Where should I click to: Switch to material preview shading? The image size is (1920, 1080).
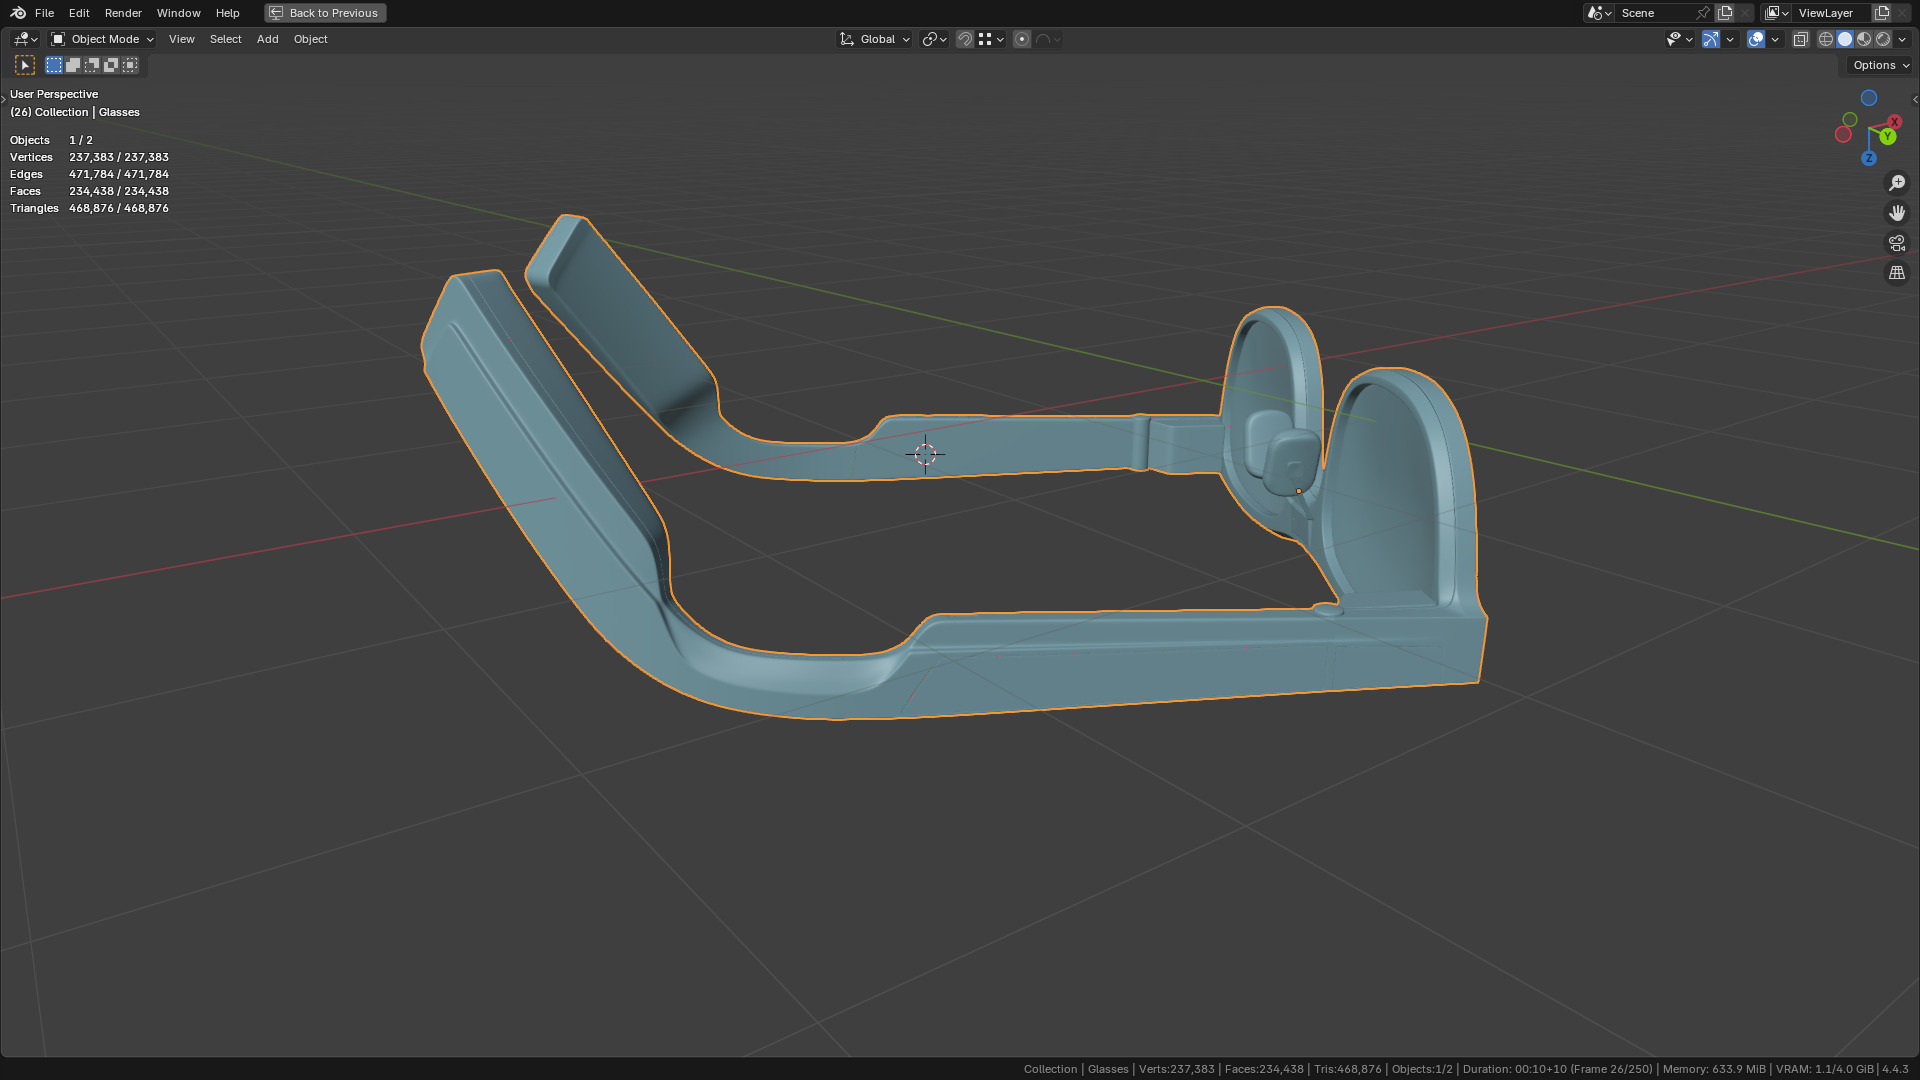point(1864,39)
